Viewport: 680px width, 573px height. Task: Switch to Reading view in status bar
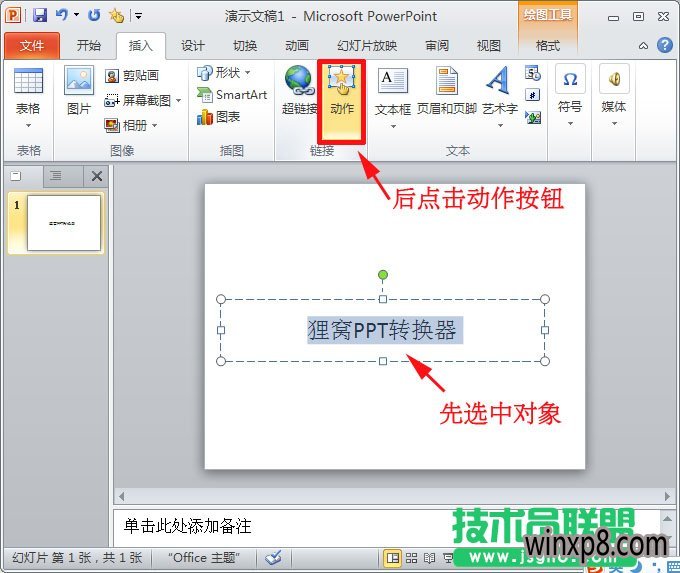pyautogui.click(x=429, y=558)
